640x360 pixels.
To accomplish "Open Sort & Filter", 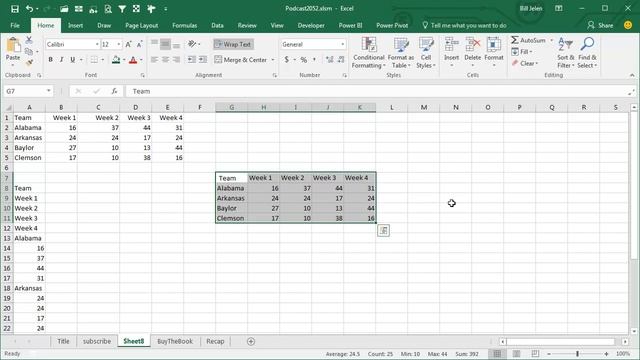I will pos(566,53).
